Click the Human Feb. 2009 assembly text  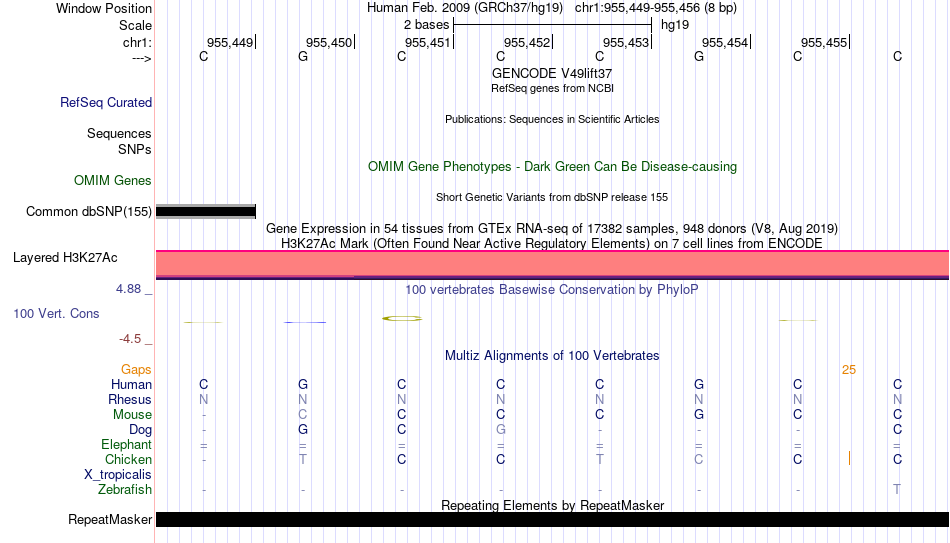click(x=465, y=8)
